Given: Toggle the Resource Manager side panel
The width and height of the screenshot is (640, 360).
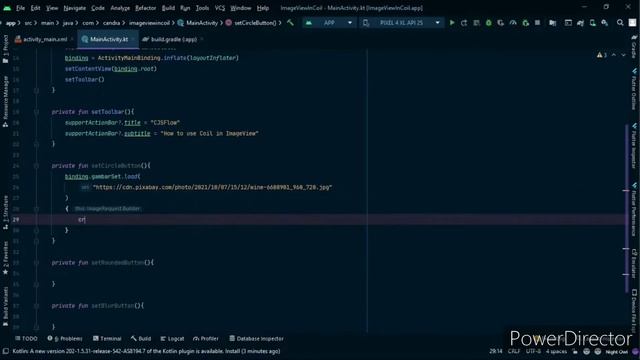Looking at the screenshot, I should coord(5,101).
